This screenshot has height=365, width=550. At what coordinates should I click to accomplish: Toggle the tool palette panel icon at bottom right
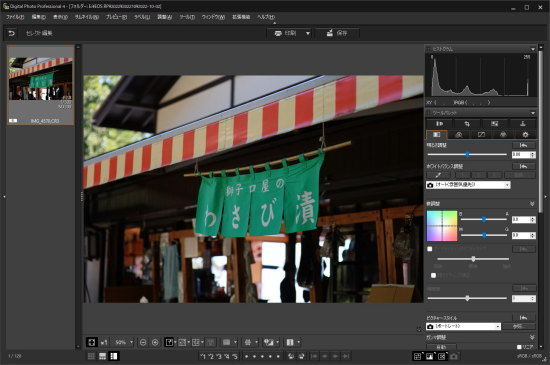442,356
